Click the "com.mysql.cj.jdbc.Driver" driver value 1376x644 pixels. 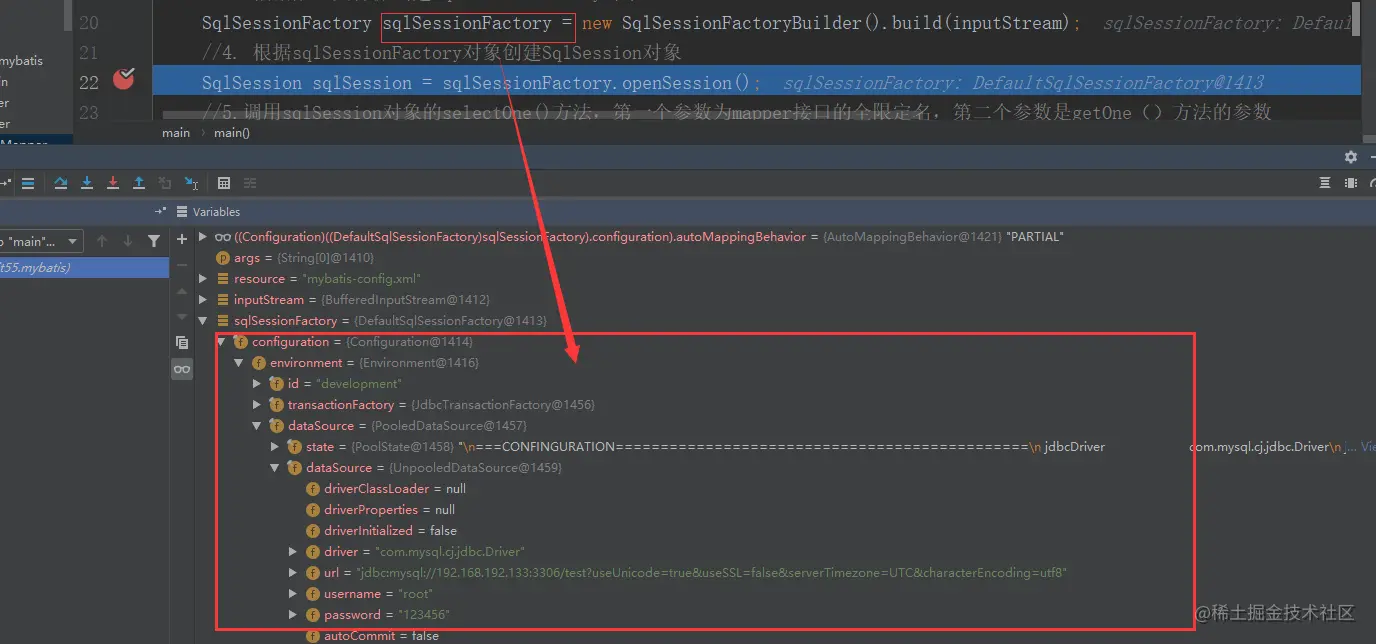450,552
